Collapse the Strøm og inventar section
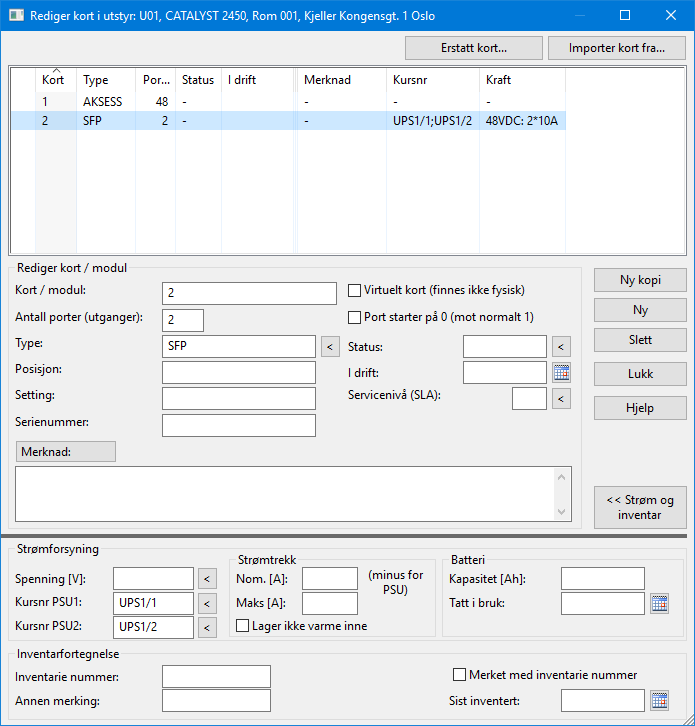This screenshot has width=695, height=726. point(640,507)
